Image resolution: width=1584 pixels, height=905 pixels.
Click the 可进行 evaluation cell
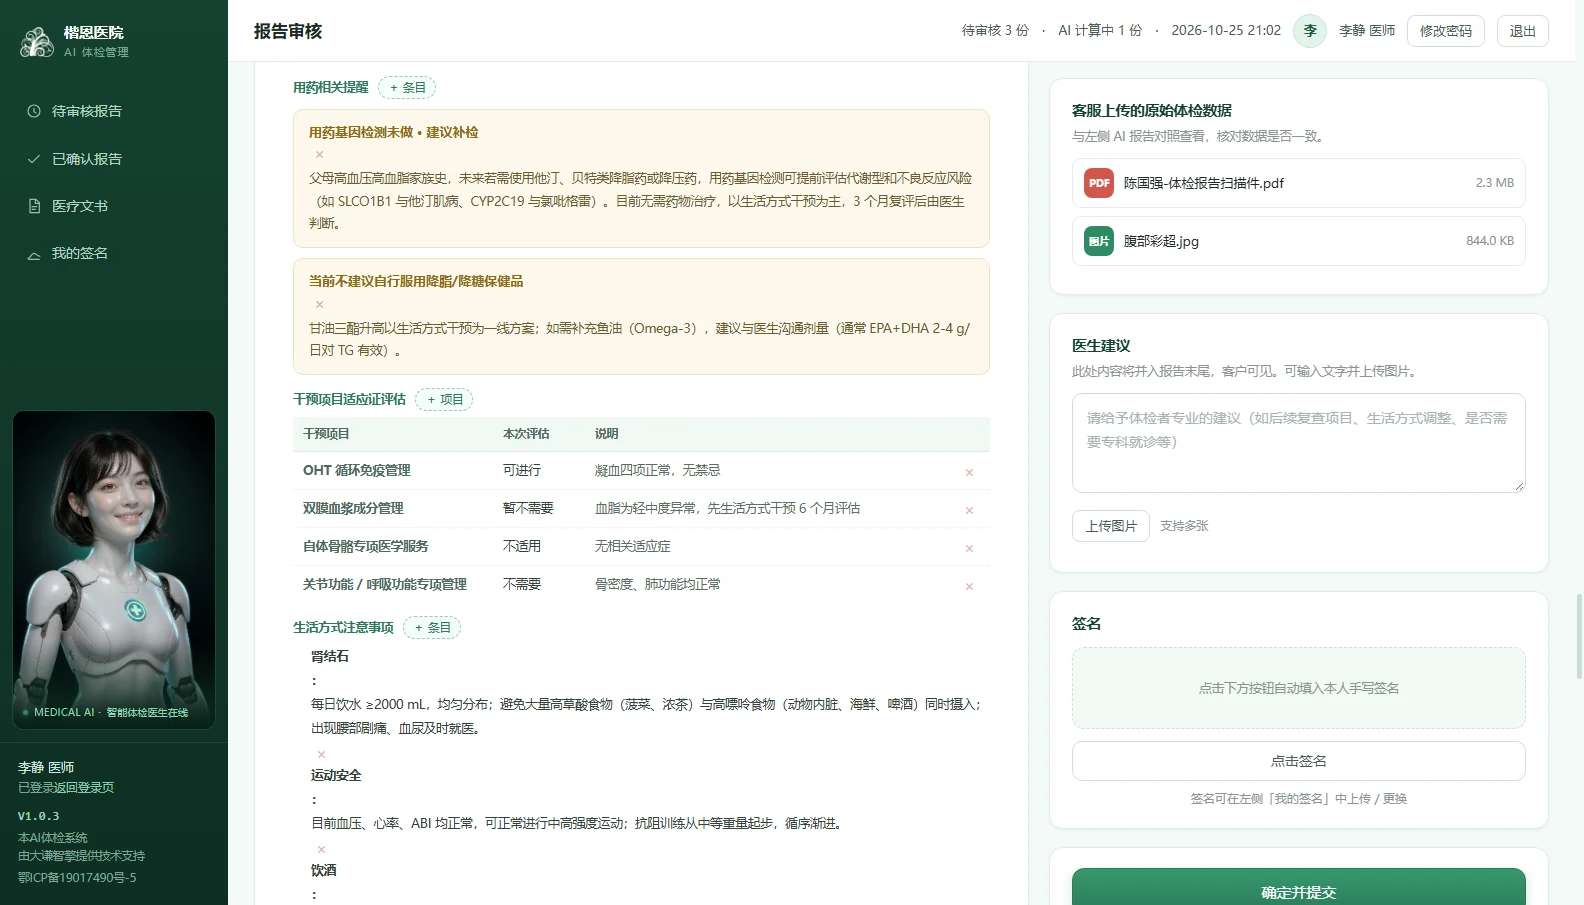click(522, 471)
